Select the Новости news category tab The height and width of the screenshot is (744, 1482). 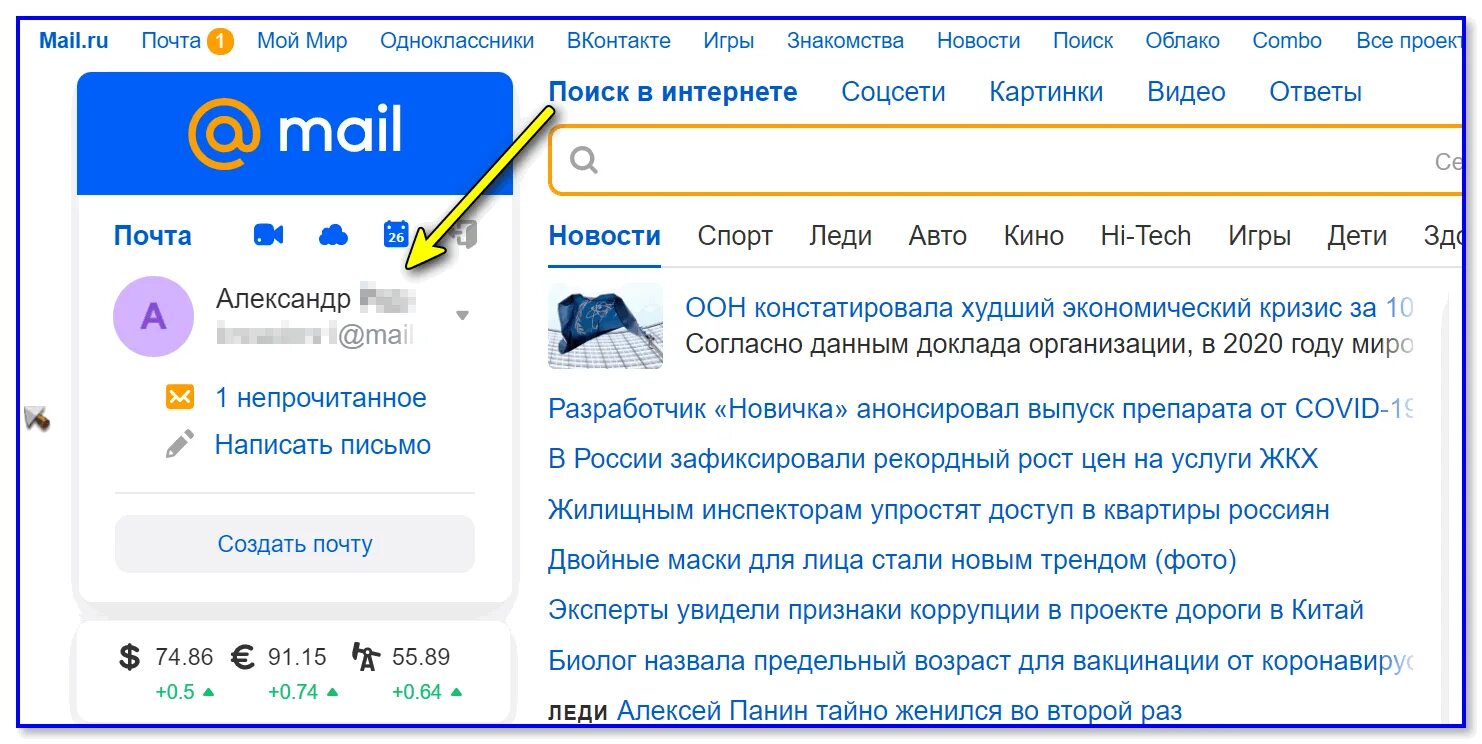click(605, 236)
